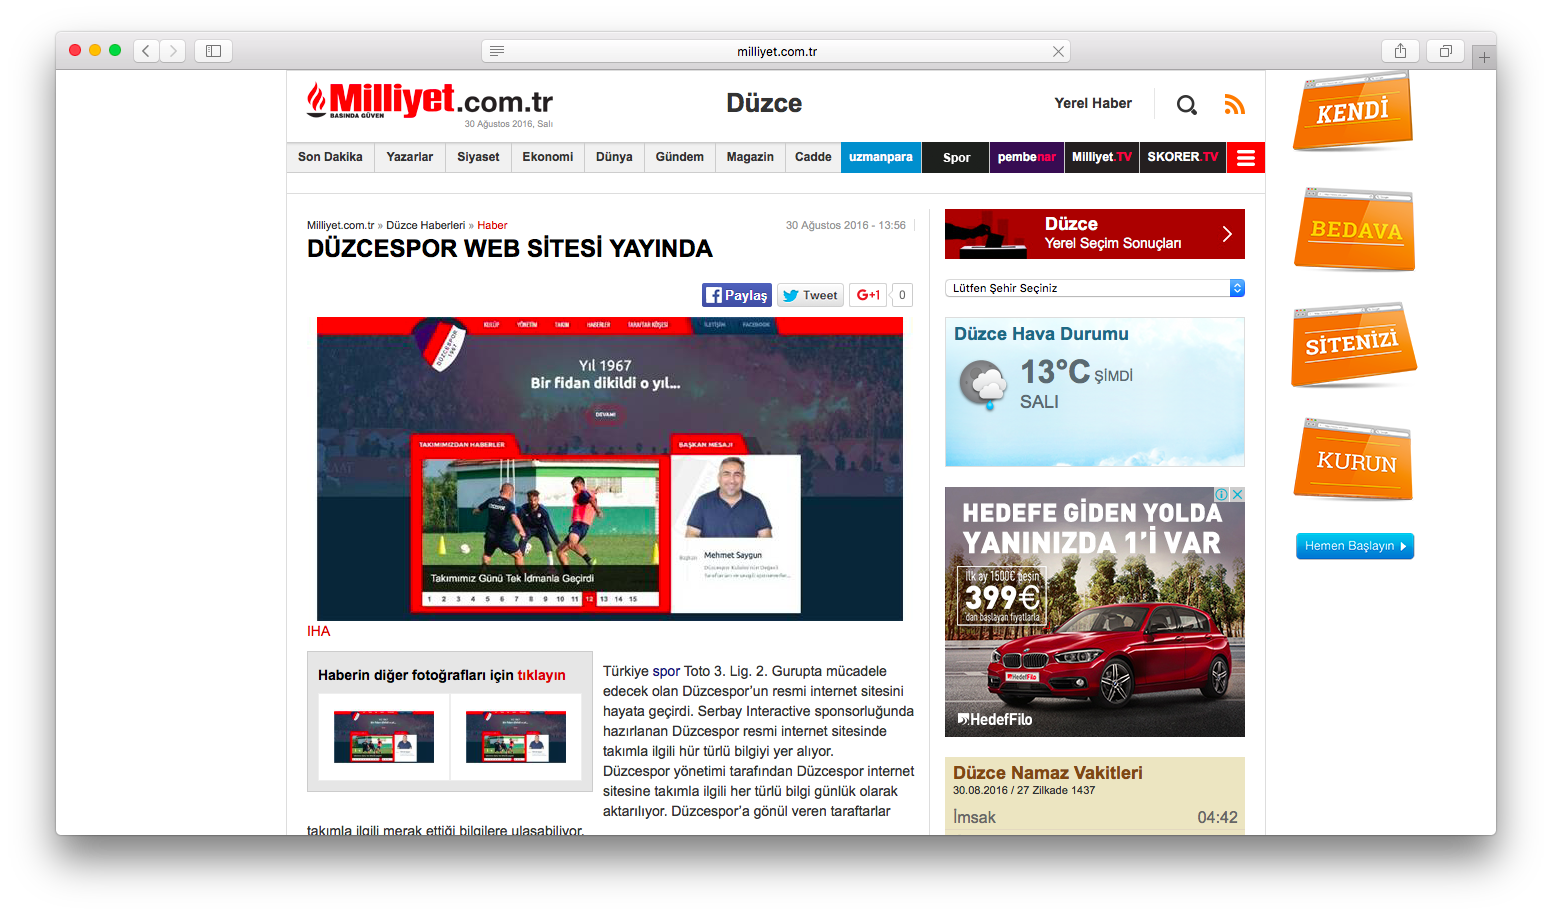Open the Cadde section
The height and width of the screenshot is (915, 1552).
click(x=813, y=157)
